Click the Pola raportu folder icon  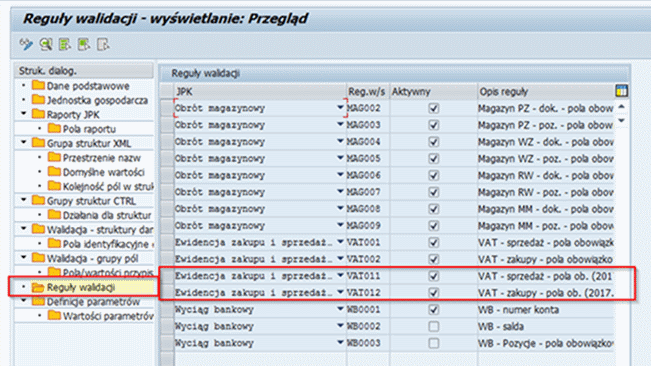coord(54,129)
